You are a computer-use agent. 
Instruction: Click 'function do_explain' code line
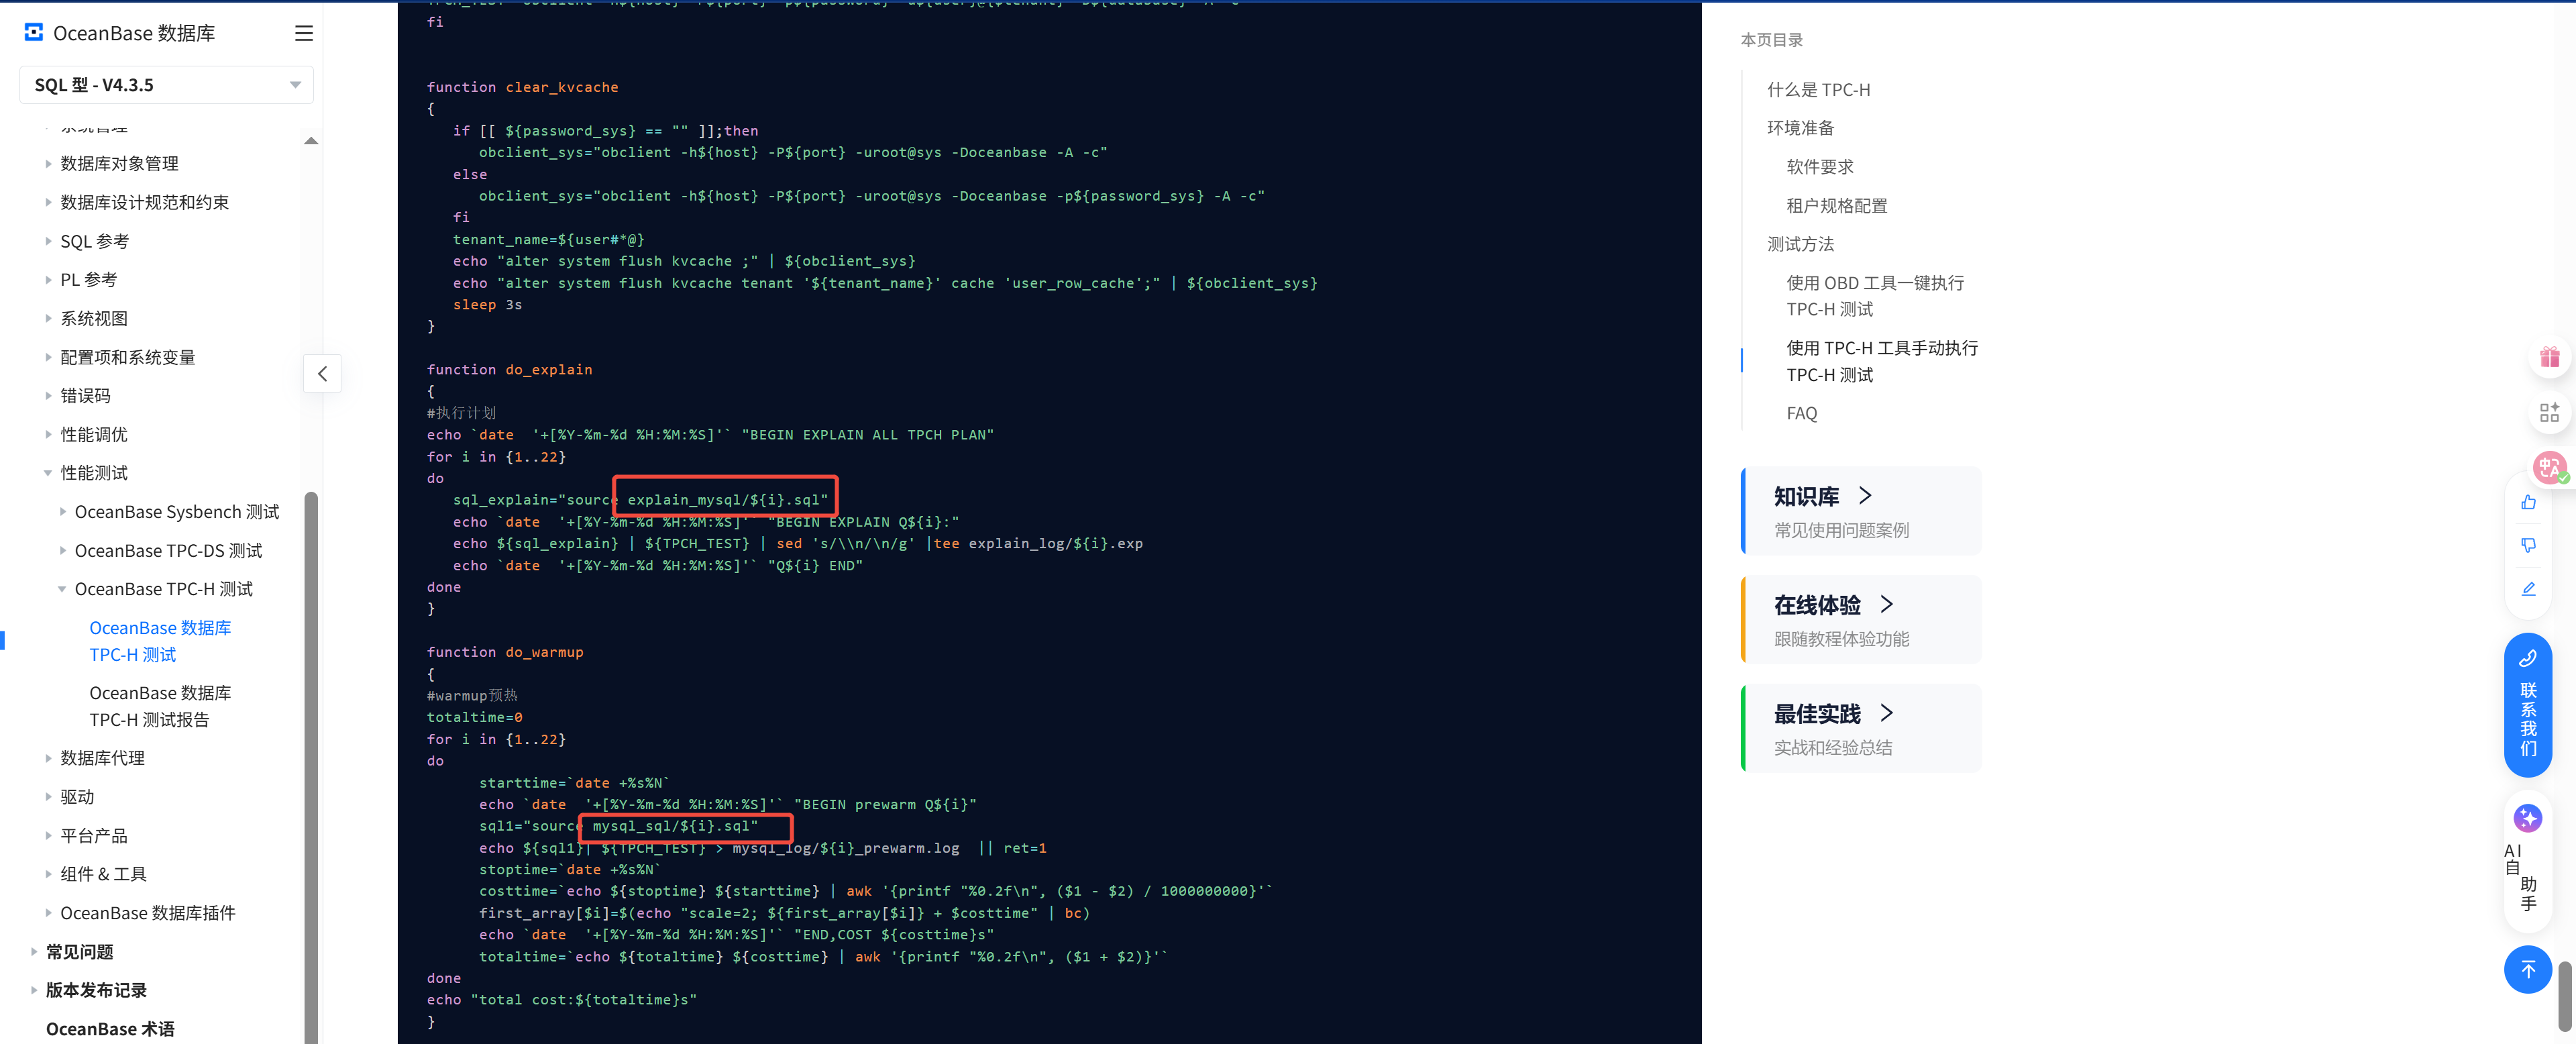point(509,369)
